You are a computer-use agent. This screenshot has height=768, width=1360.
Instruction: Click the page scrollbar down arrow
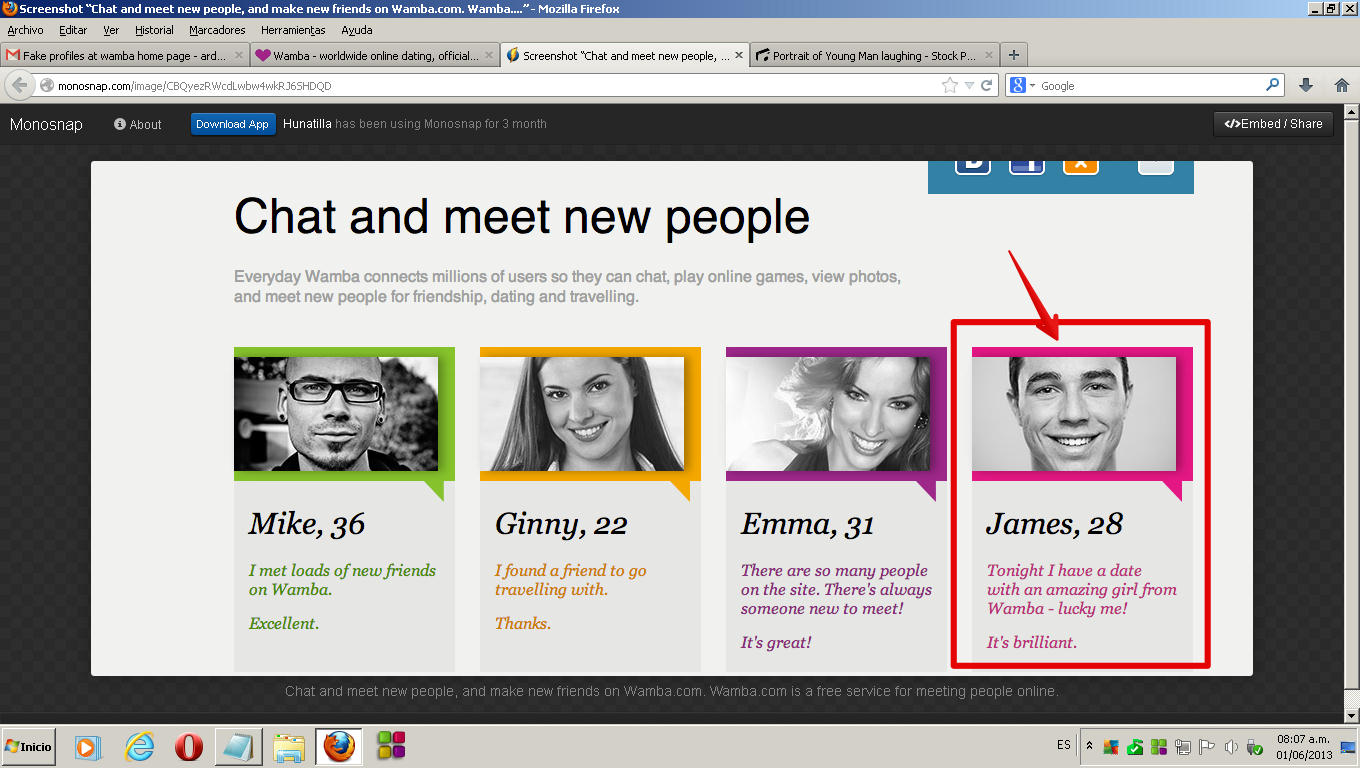click(x=1351, y=716)
